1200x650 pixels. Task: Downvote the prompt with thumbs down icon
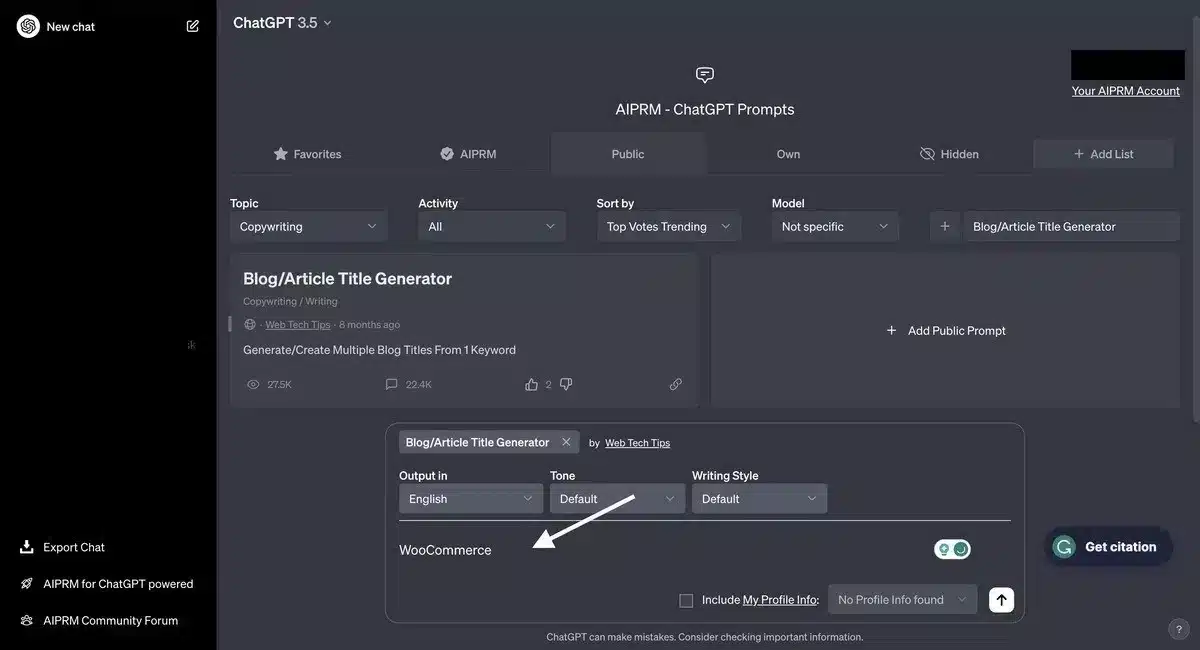click(566, 384)
